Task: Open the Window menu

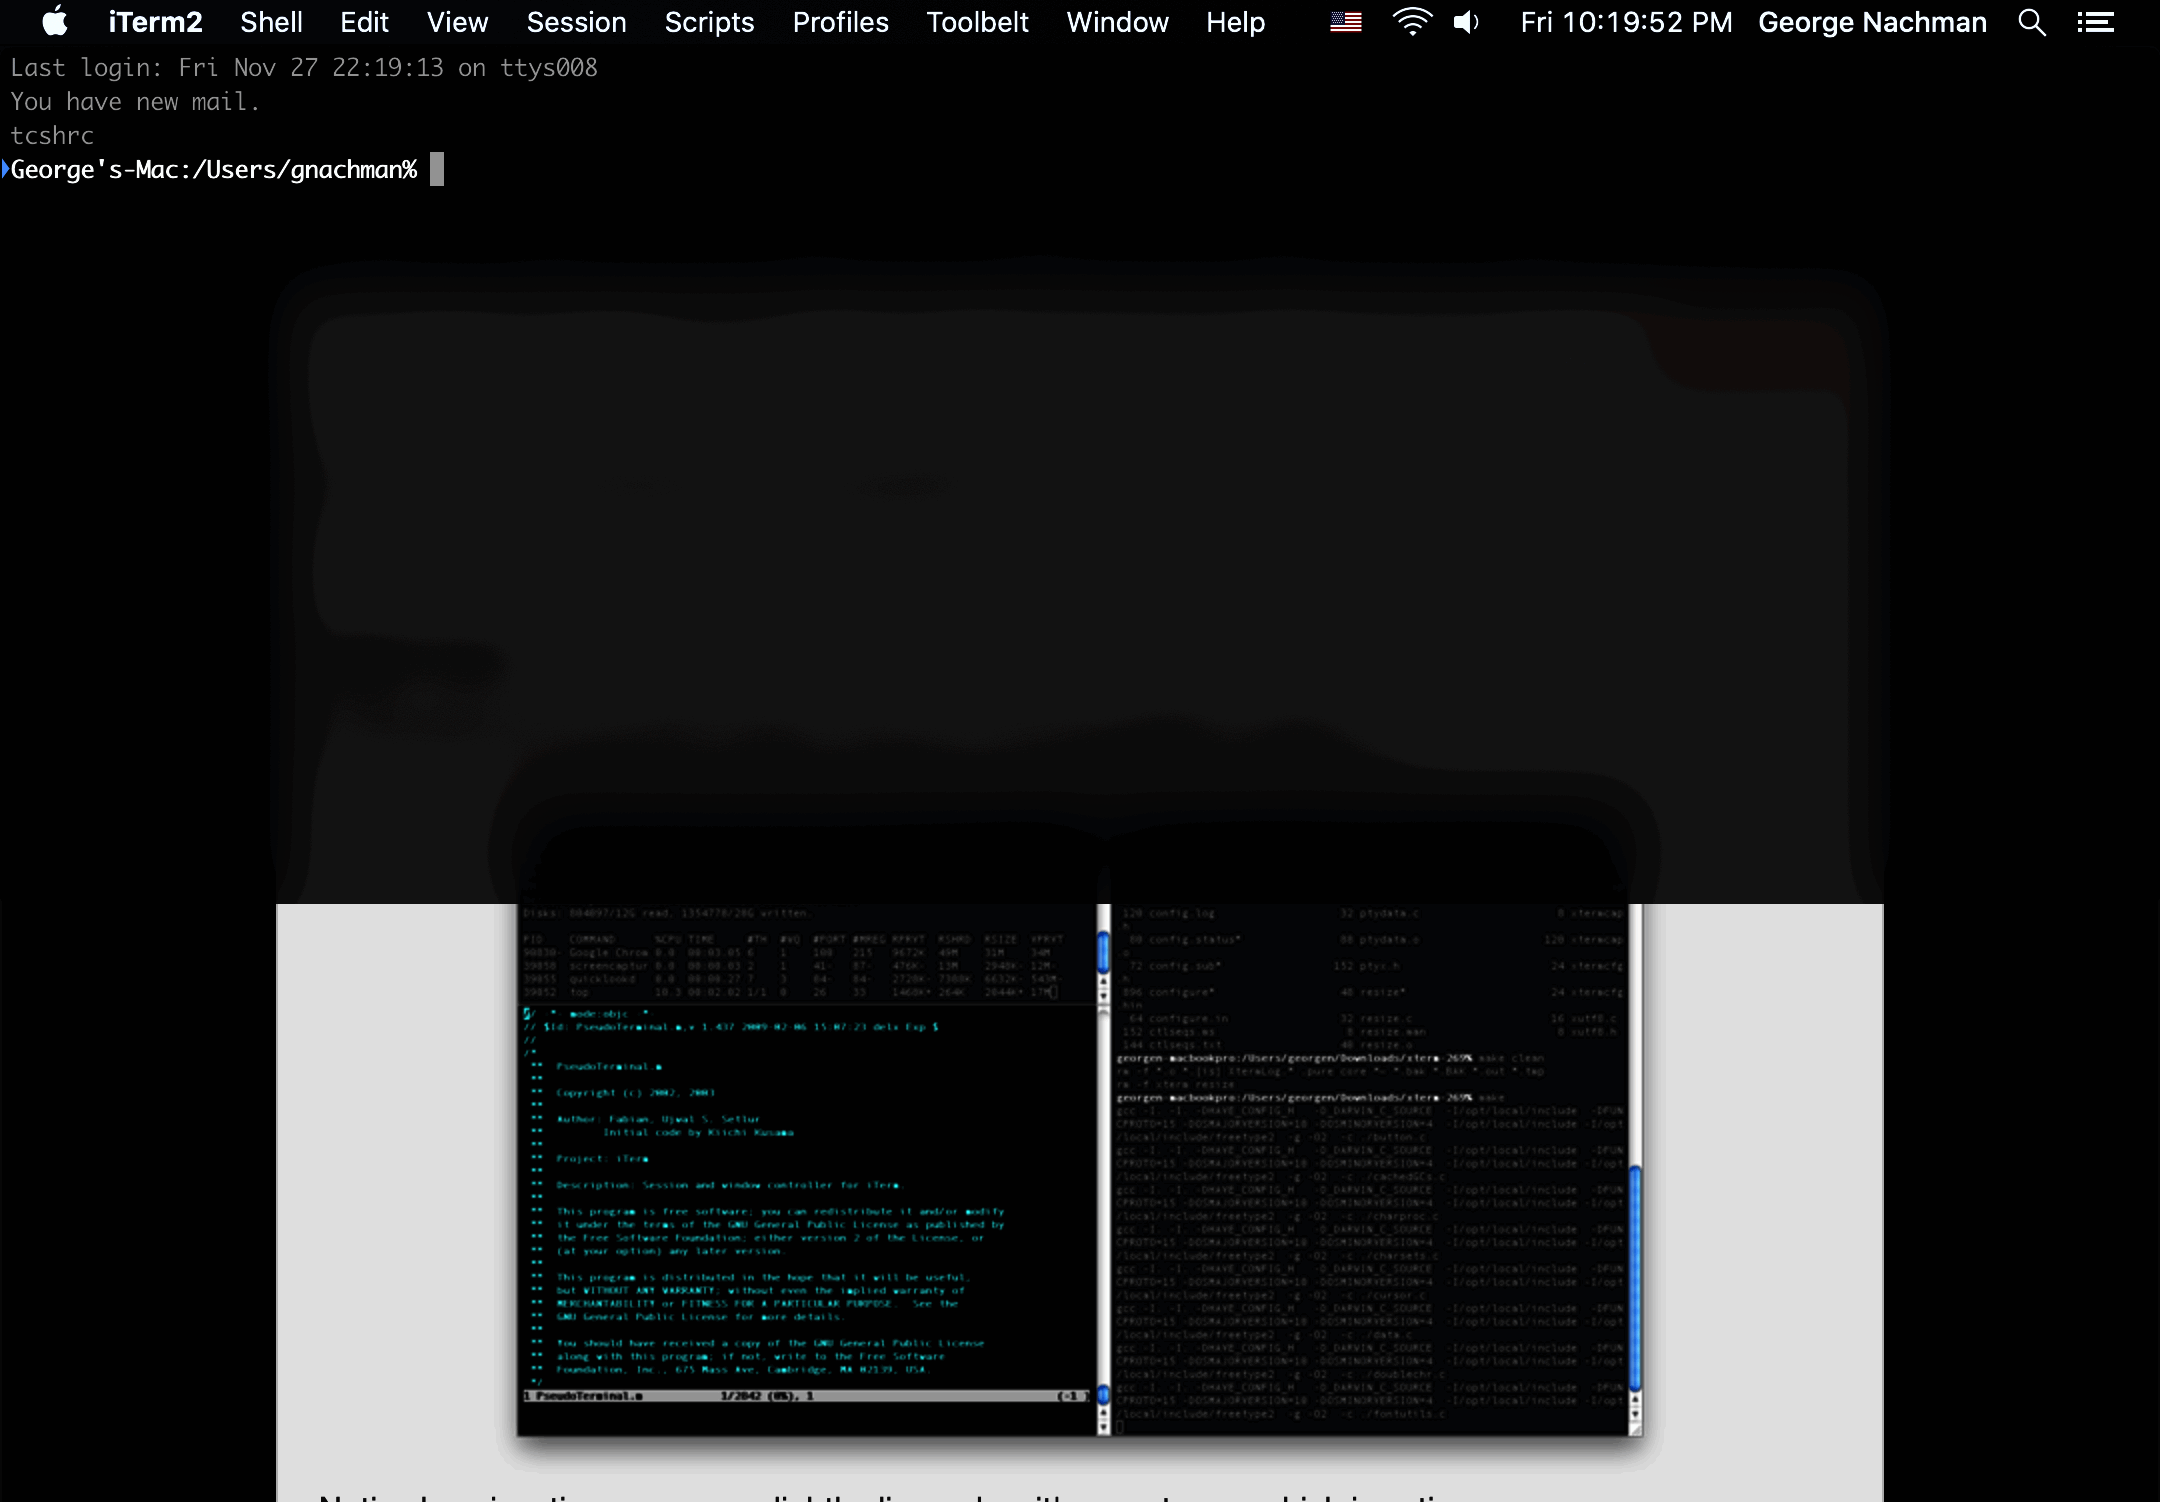Action: (1117, 22)
